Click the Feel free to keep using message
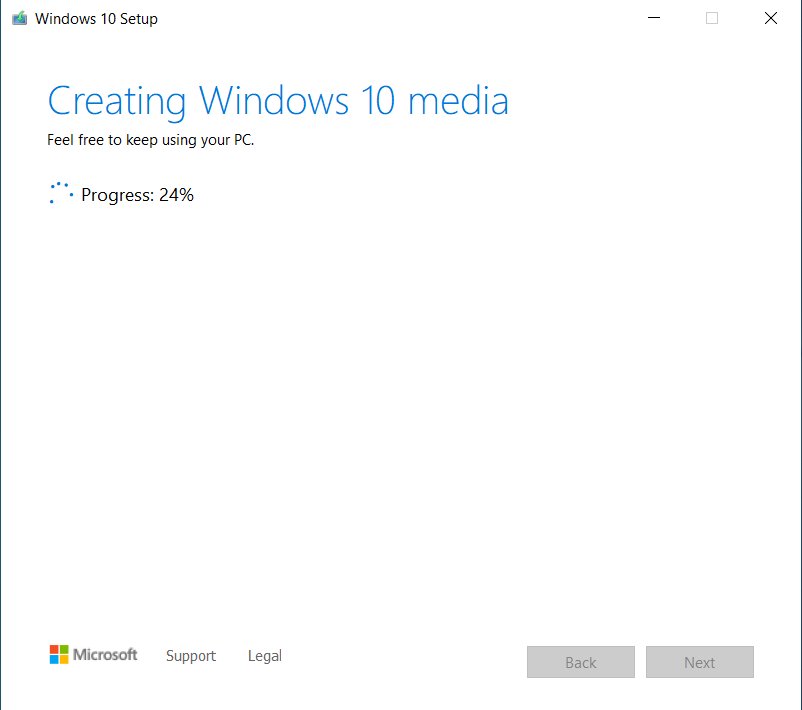 [151, 140]
